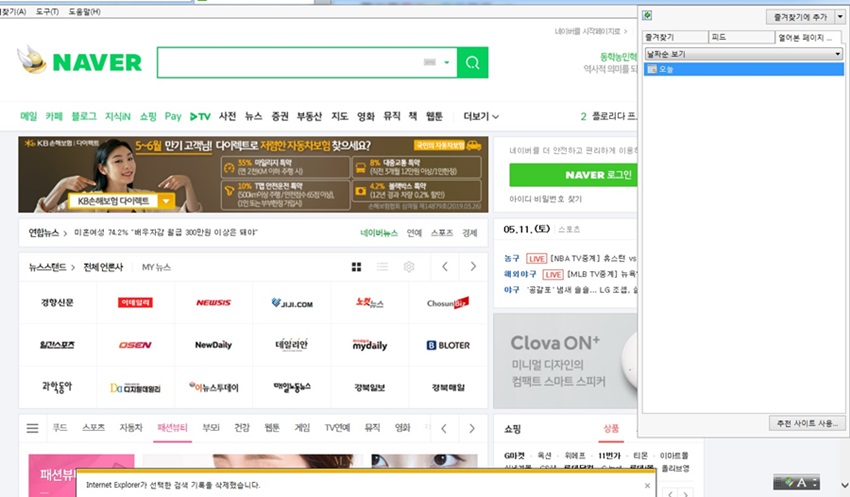This screenshot has height=497, width=850.
Task: Open the BLOTER press logo
Action: pos(448,345)
